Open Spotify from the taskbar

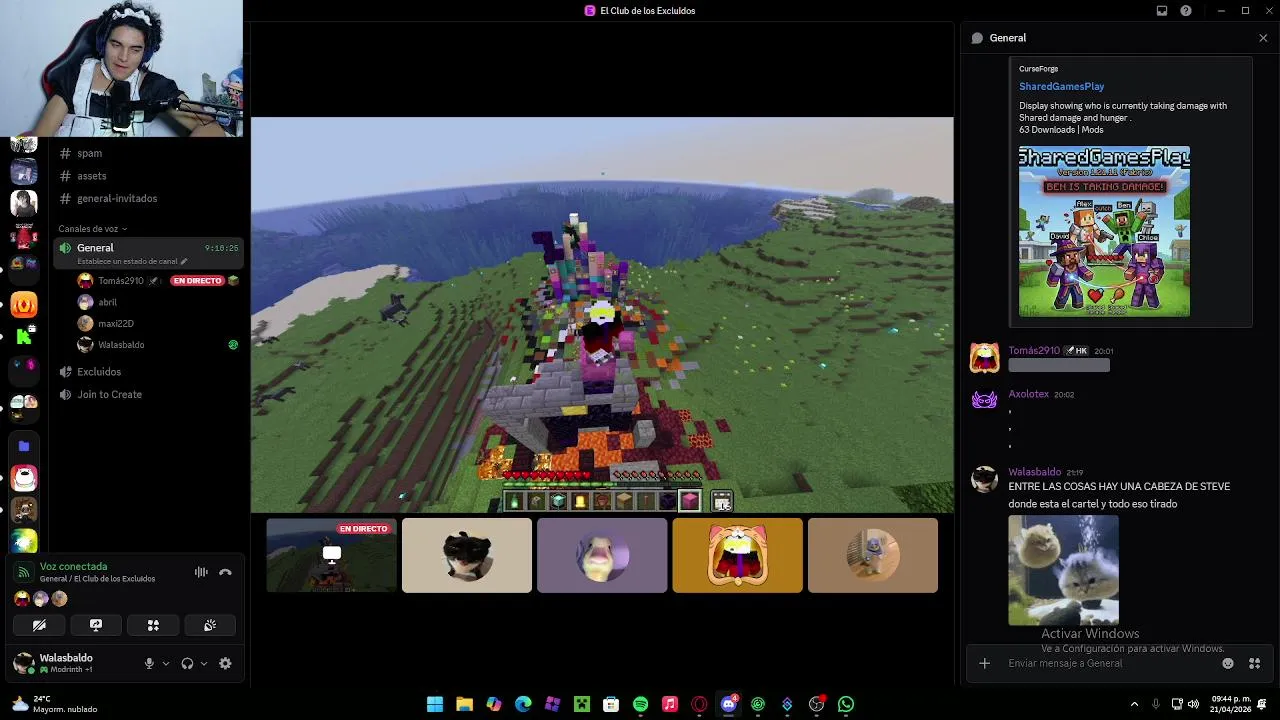coord(641,704)
